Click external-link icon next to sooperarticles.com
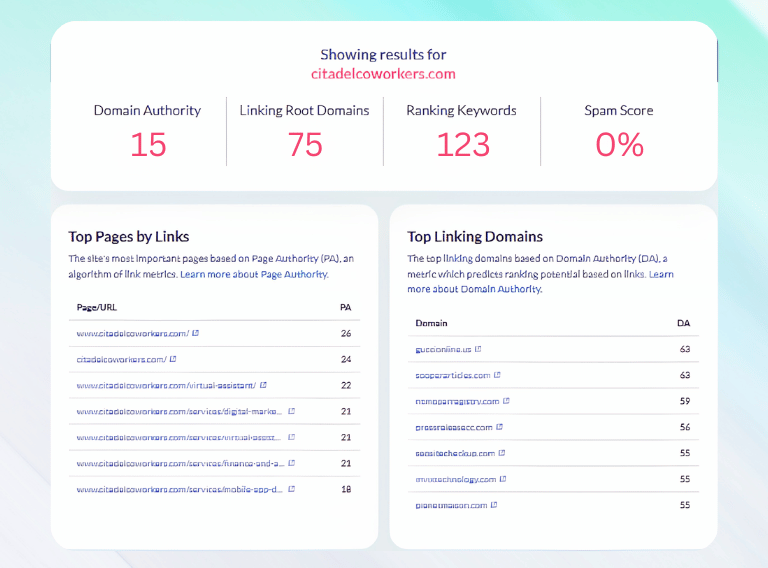The height and width of the screenshot is (568, 768). [x=497, y=375]
